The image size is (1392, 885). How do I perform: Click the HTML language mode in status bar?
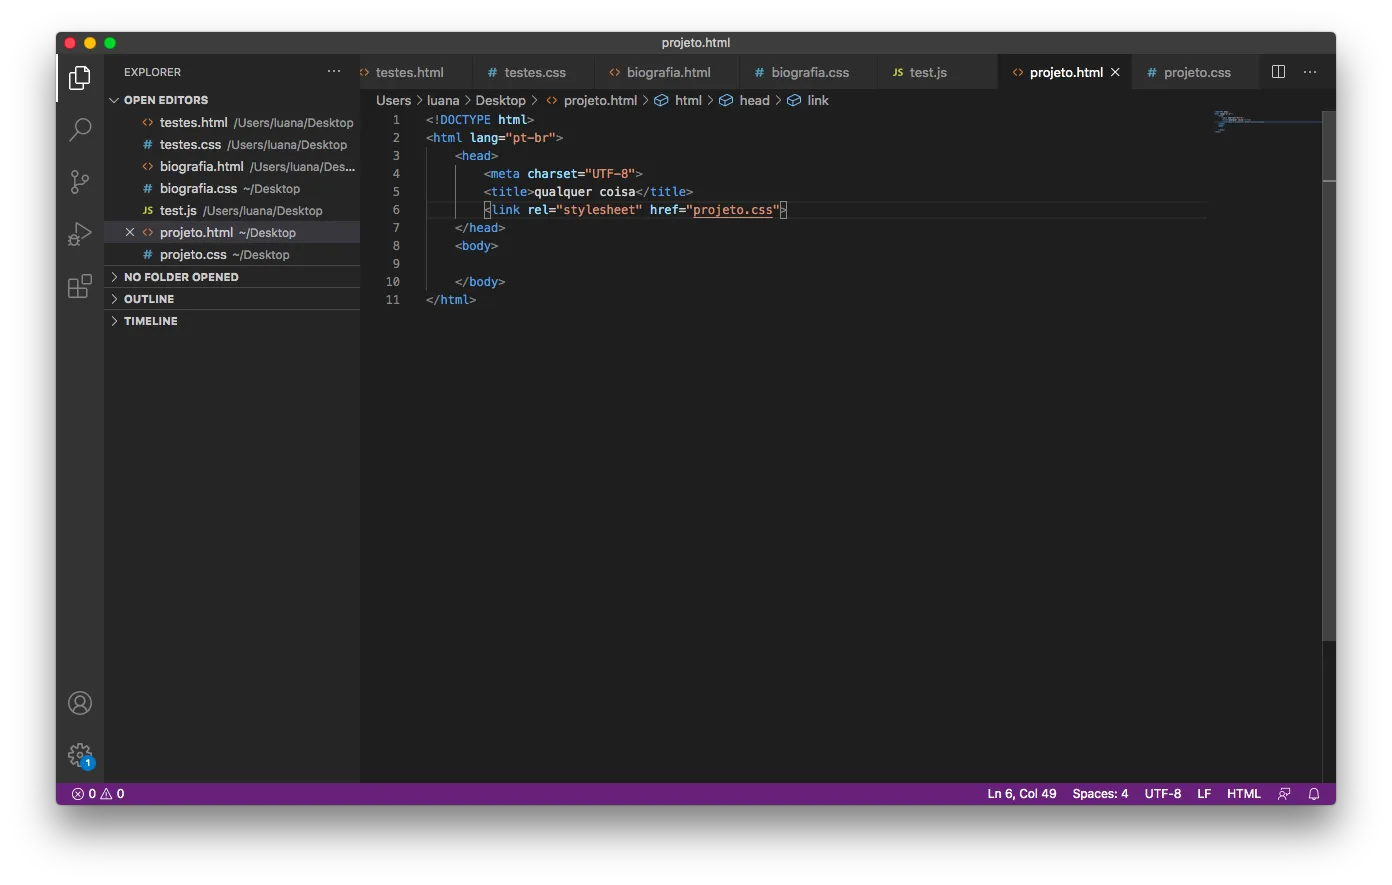(1244, 794)
